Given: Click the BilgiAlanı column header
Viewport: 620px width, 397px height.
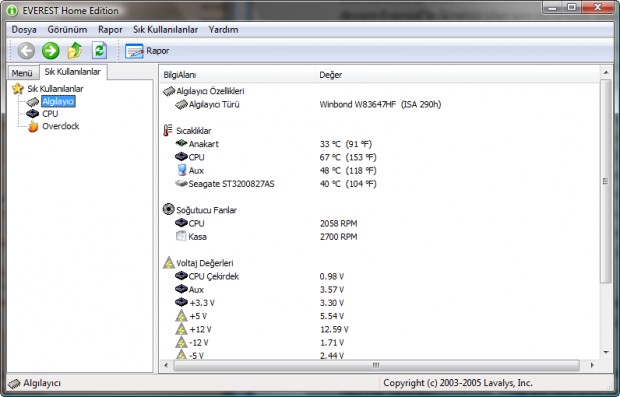Looking at the screenshot, I should pos(238,75).
